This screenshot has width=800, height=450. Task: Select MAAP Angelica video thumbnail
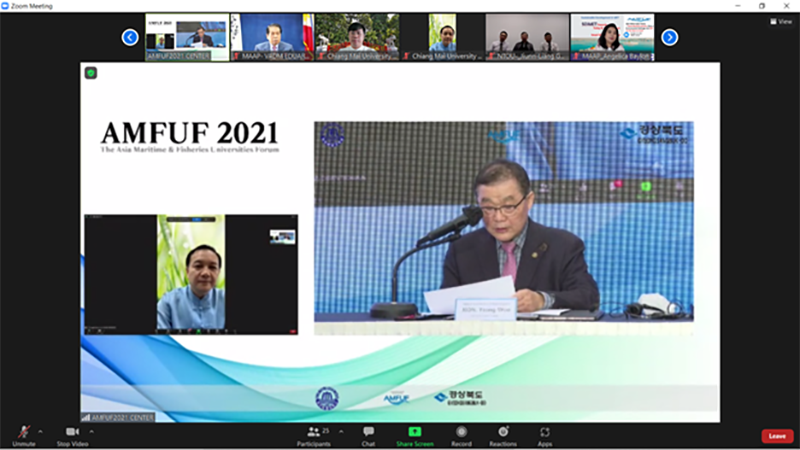(612, 37)
